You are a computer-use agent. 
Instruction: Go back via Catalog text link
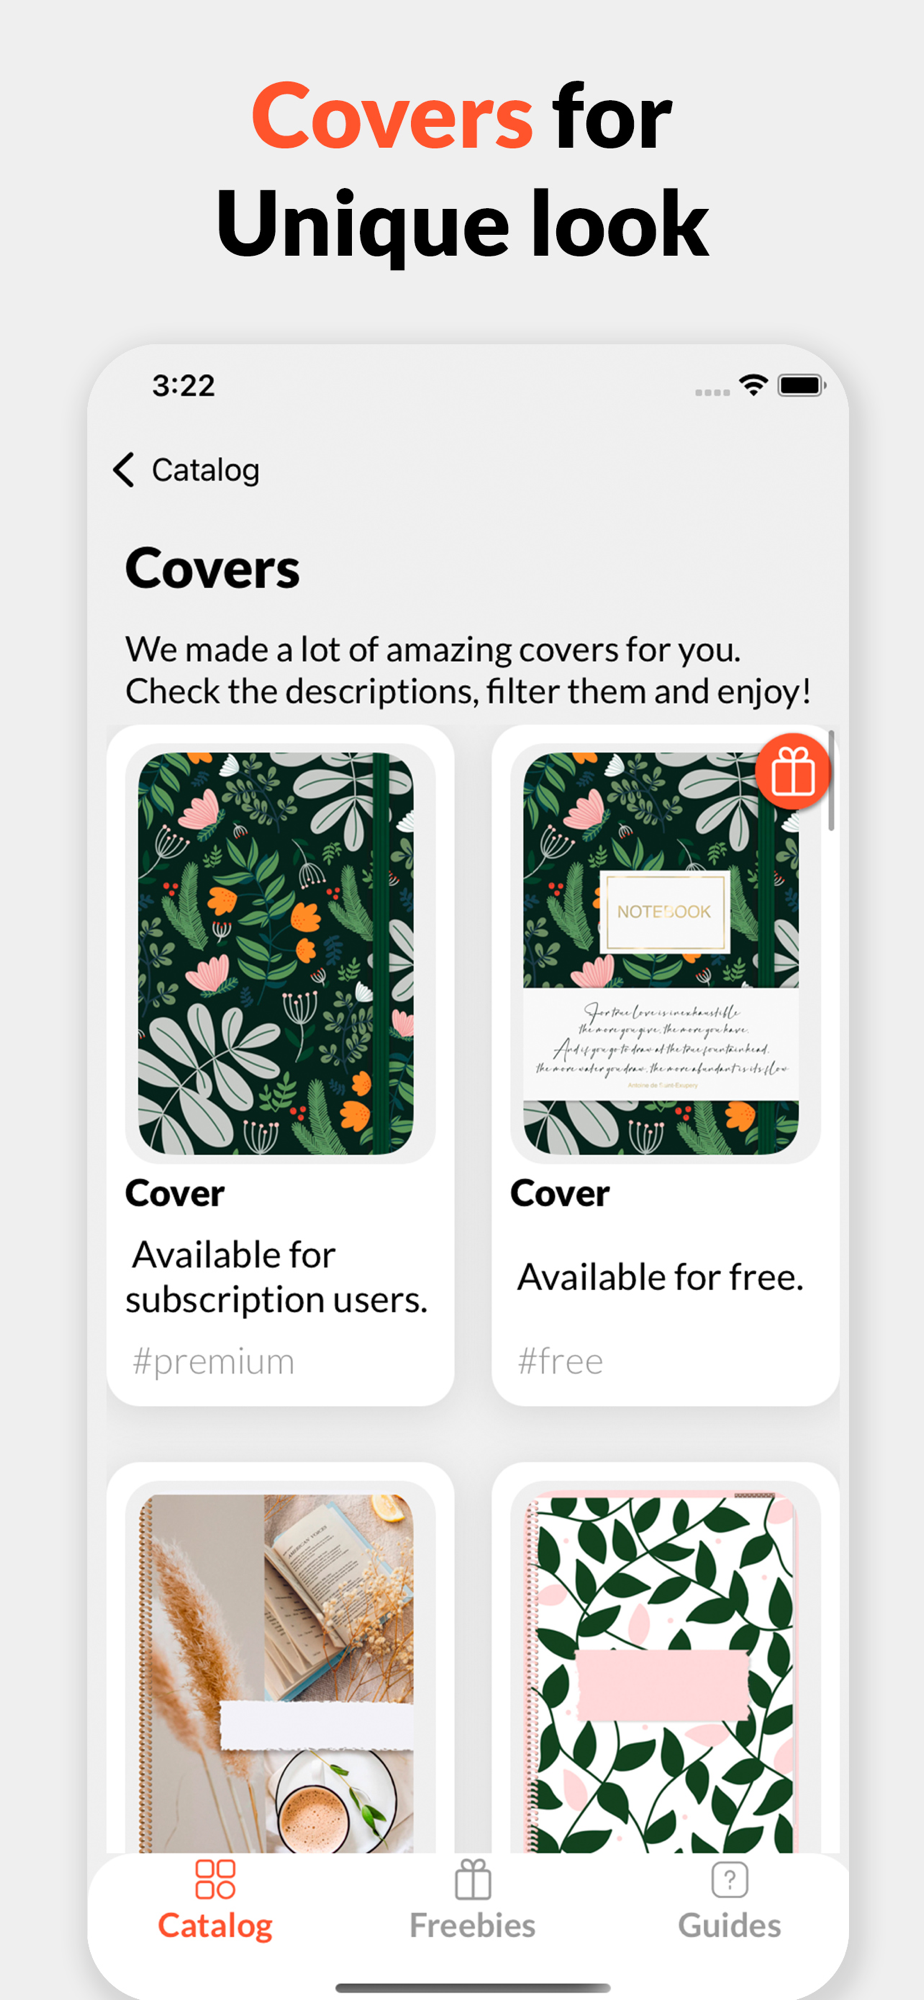pos(205,469)
